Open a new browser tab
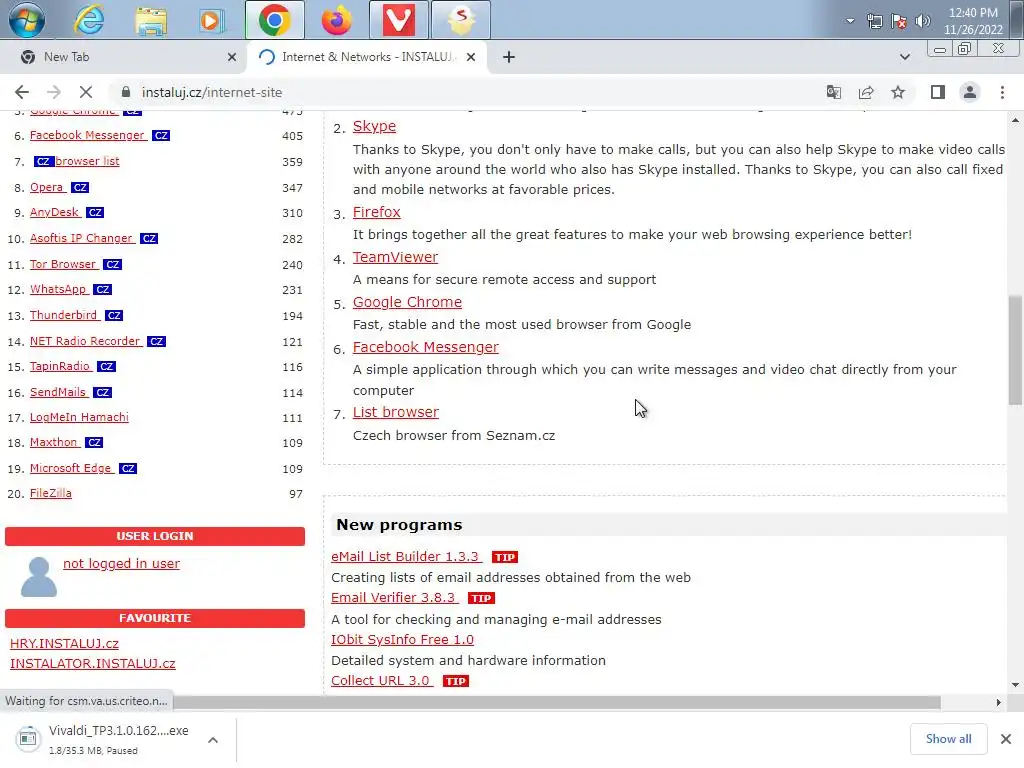Screen dimensions: 1024x768 [509, 57]
